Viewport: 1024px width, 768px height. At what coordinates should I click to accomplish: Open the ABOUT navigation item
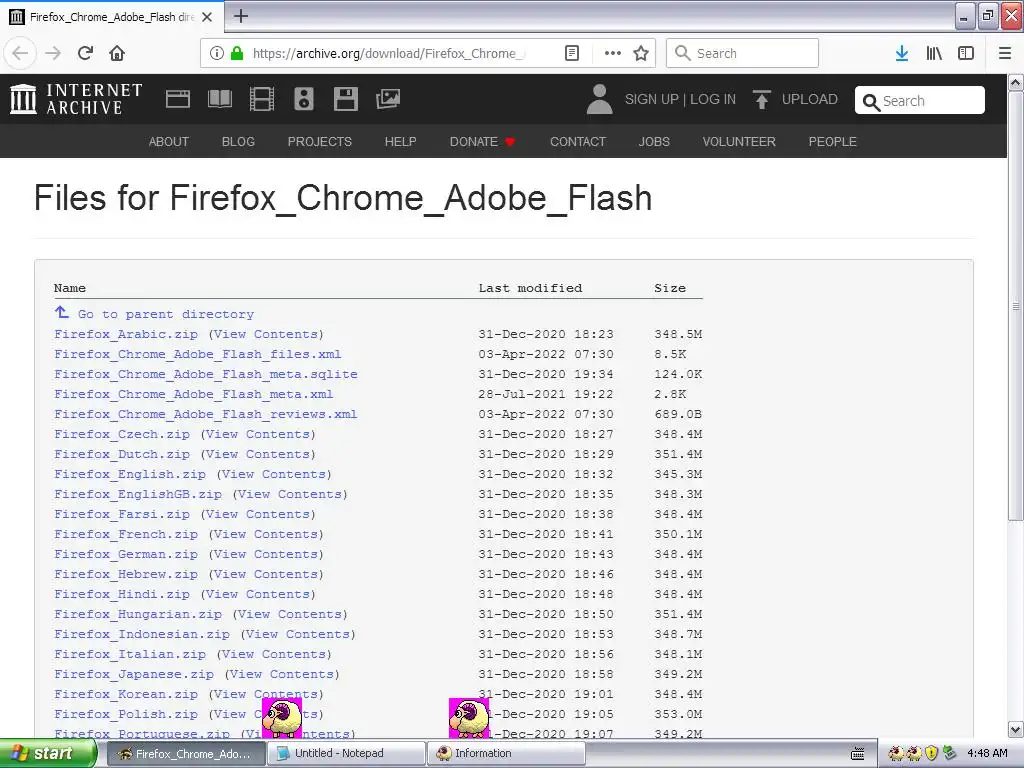168,142
